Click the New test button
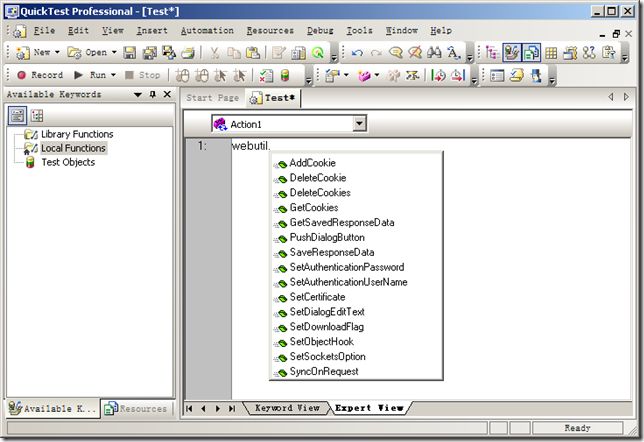This screenshot has width=644, height=442. tap(33, 53)
